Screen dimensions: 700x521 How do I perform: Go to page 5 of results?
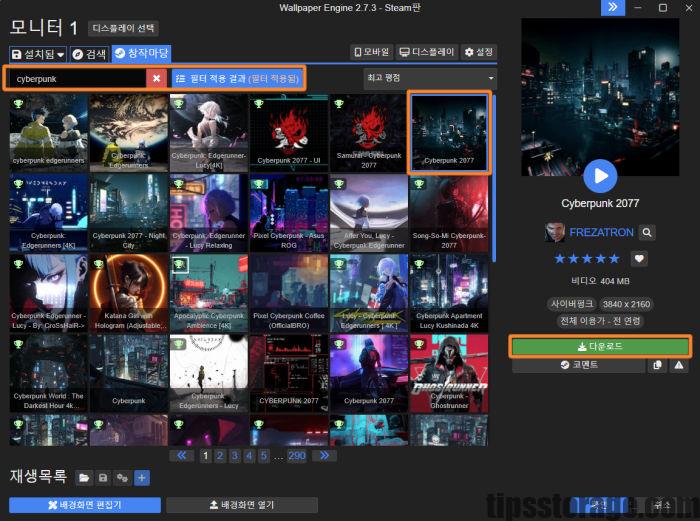click(x=264, y=455)
